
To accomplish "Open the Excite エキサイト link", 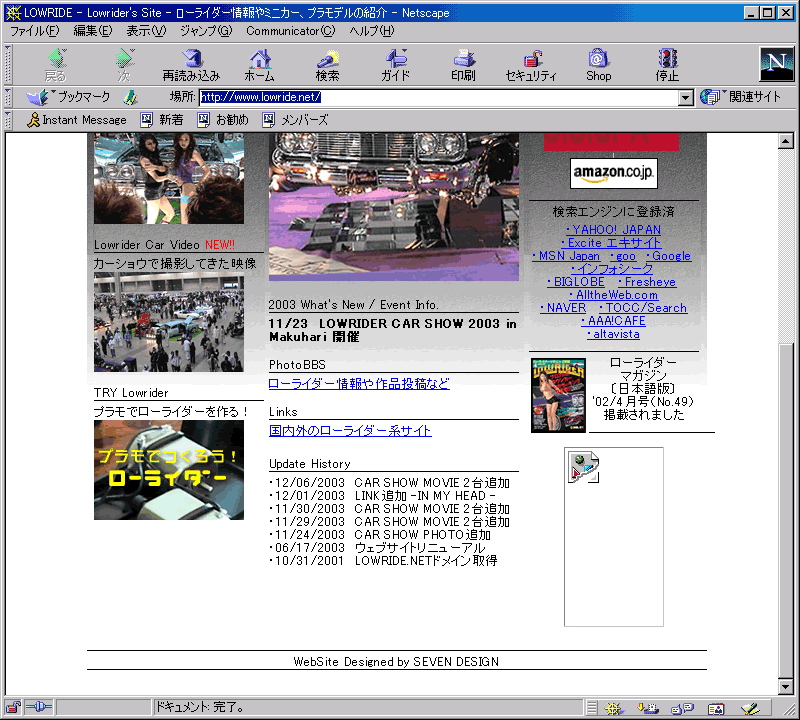I will (611, 243).
